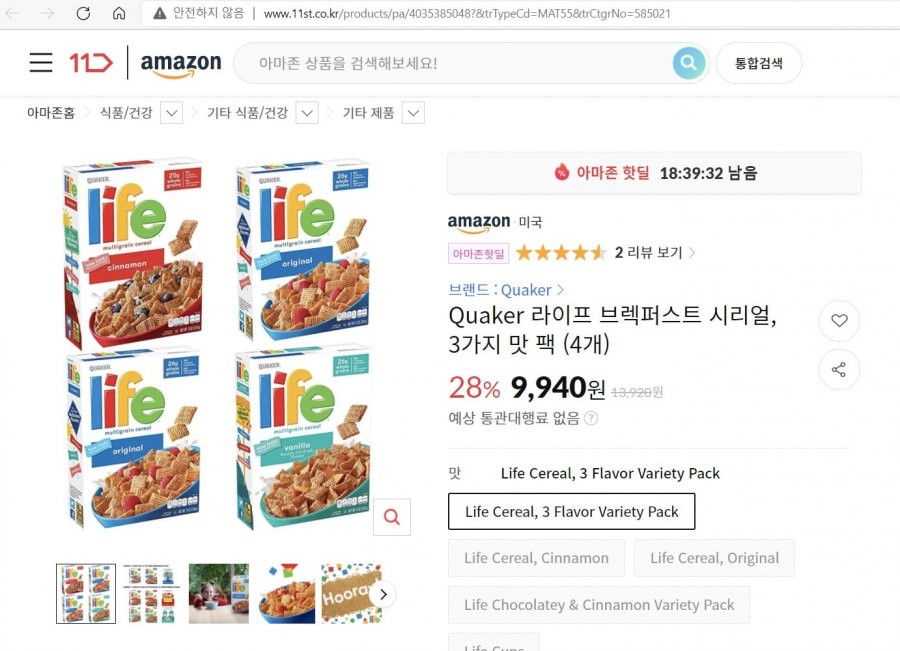This screenshot has width=900, height=651.
Task: Add product to wishlist with heart icon
Action: [x=839, y=320]
